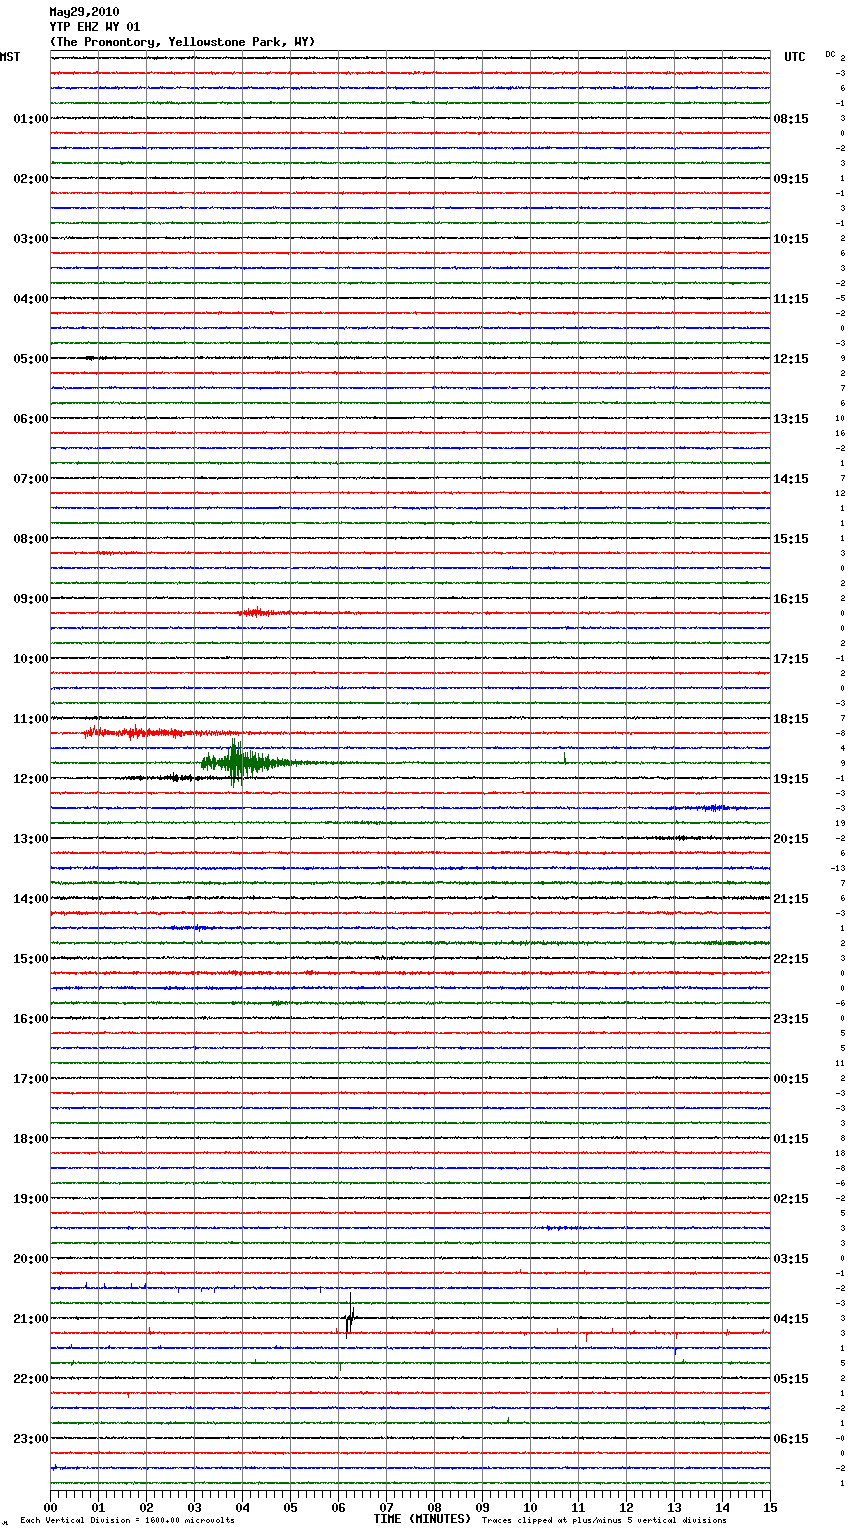Click the '08:15' UTC time label
Viewport: 850px width, 1534px height.
click(791, 119)
